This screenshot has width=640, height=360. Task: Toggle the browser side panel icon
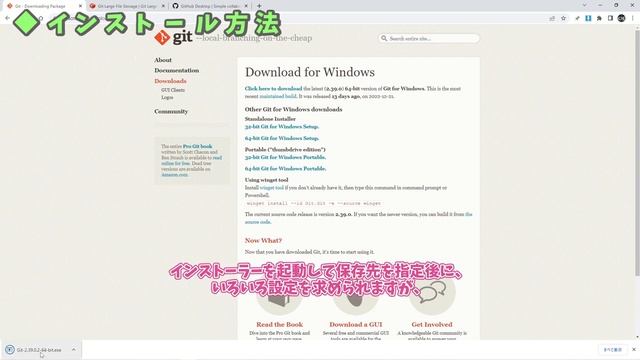(610, 18)
